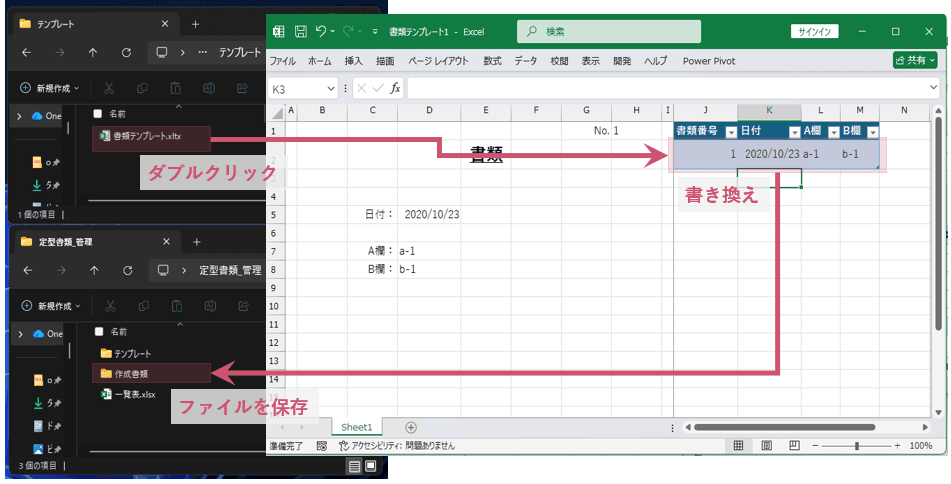This screenshot has height=484, width=951.
Task: Expand OneDrive in the upper Explorer navigation pane
Action: [20, 116]
